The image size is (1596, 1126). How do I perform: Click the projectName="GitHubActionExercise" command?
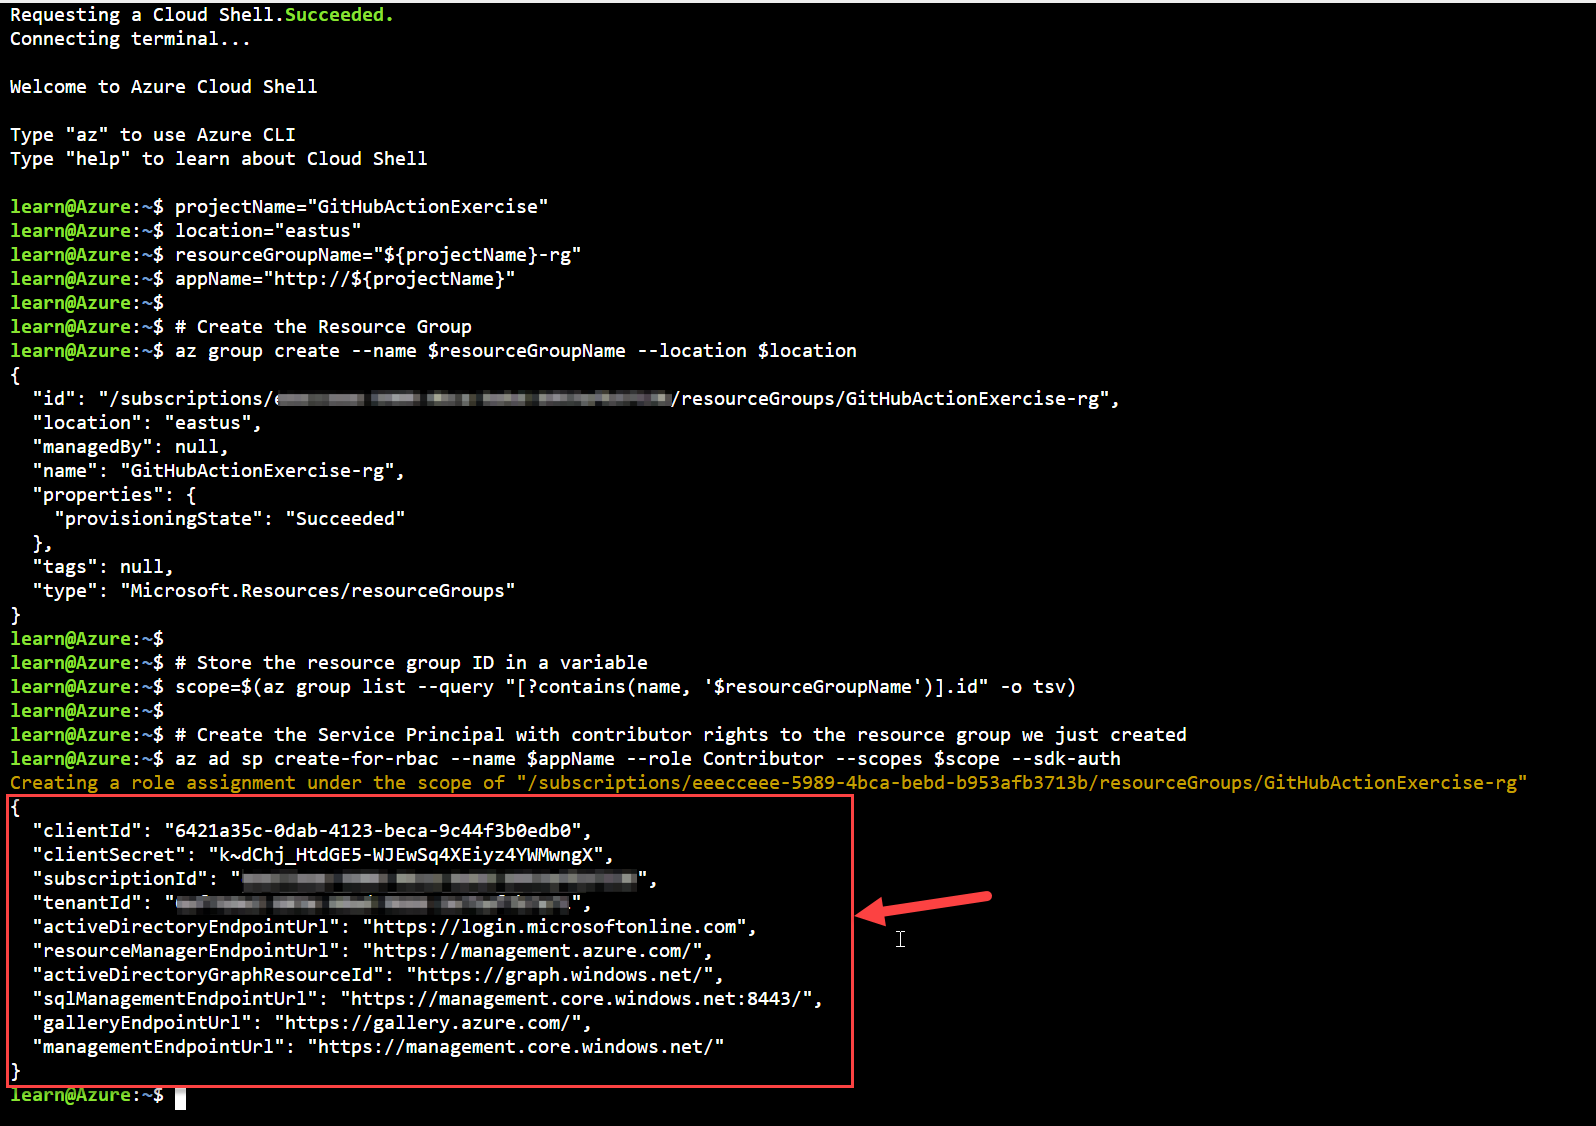tap(361, 207)
